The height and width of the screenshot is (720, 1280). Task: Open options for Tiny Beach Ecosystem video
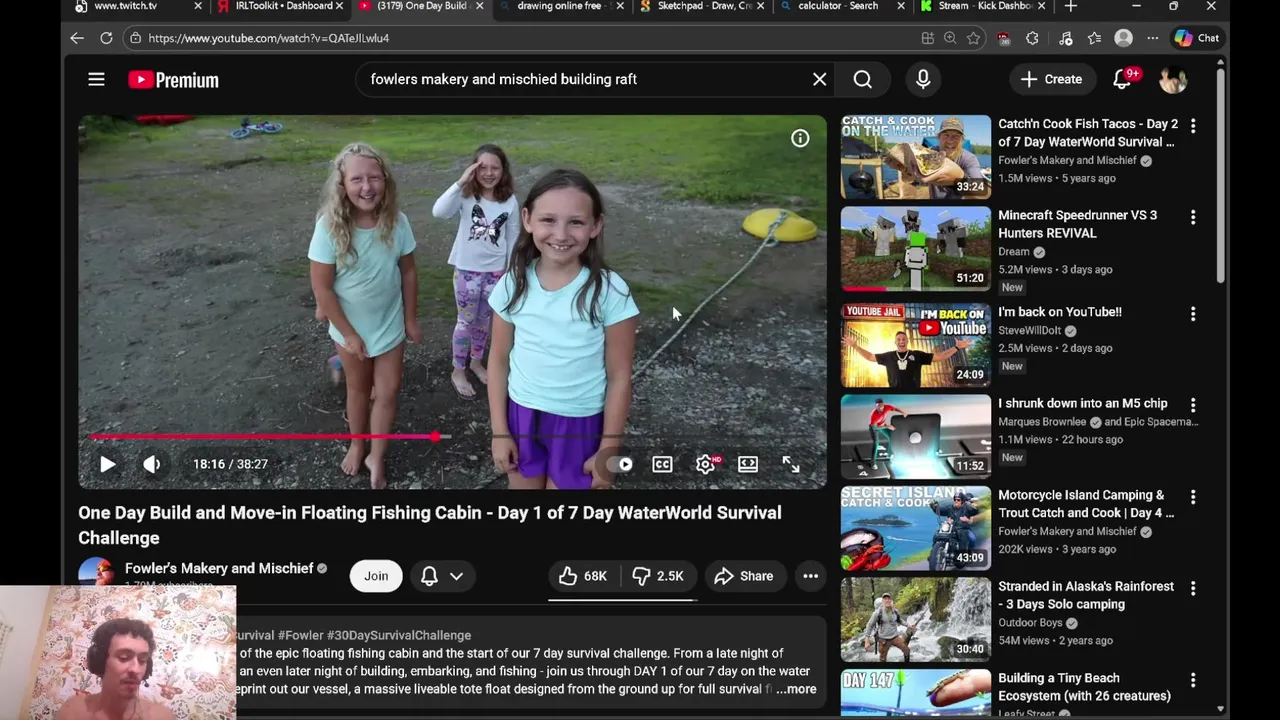1192,680
